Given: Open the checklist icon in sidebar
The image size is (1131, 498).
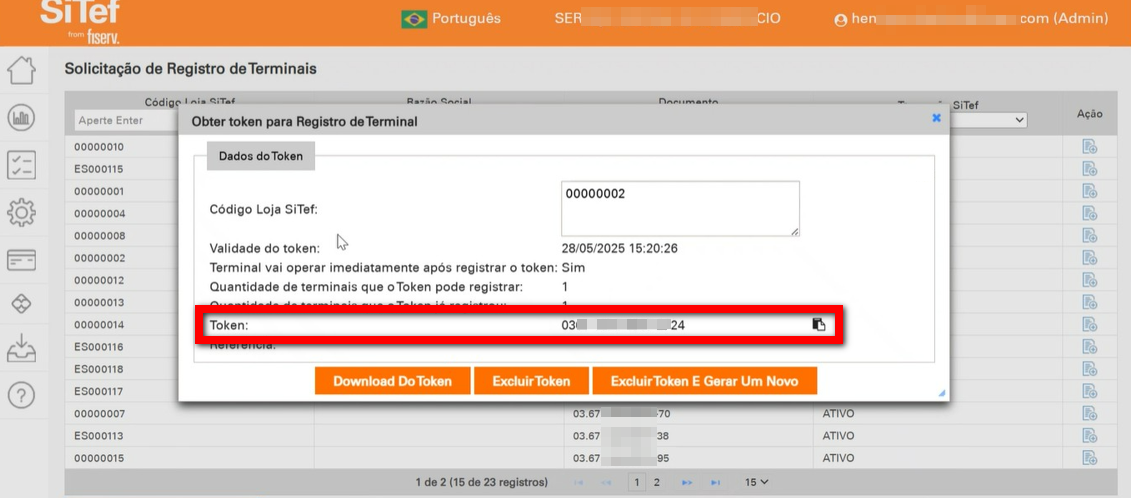Looking at the screenshot, I should (x=21, y=165).
